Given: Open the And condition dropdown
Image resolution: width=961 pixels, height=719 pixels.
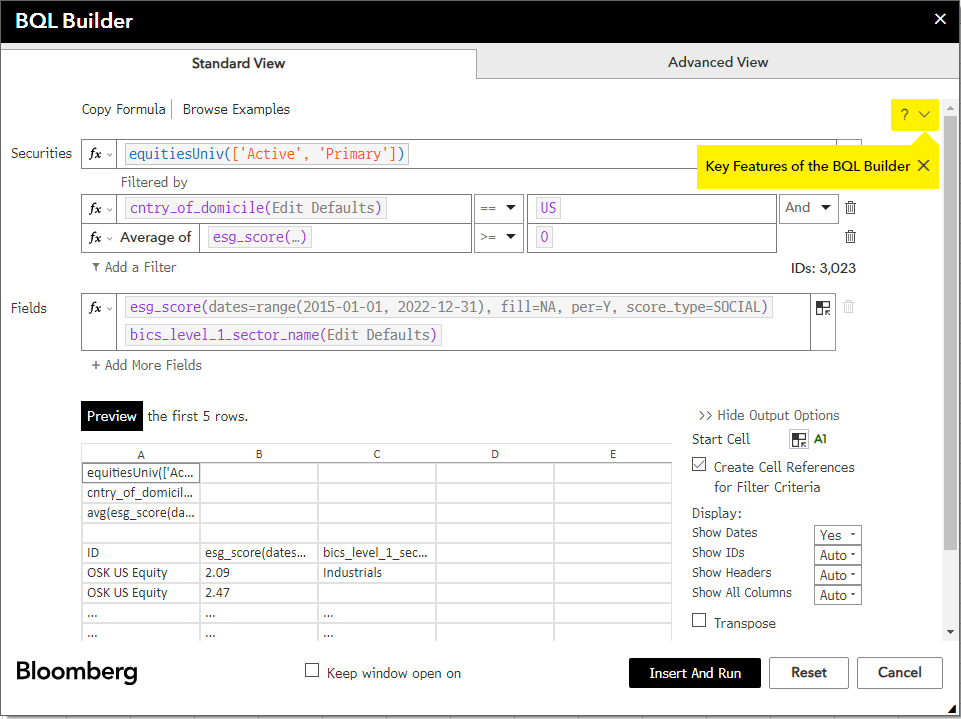Looking at the screenshot, I should (x=808, y=208).
